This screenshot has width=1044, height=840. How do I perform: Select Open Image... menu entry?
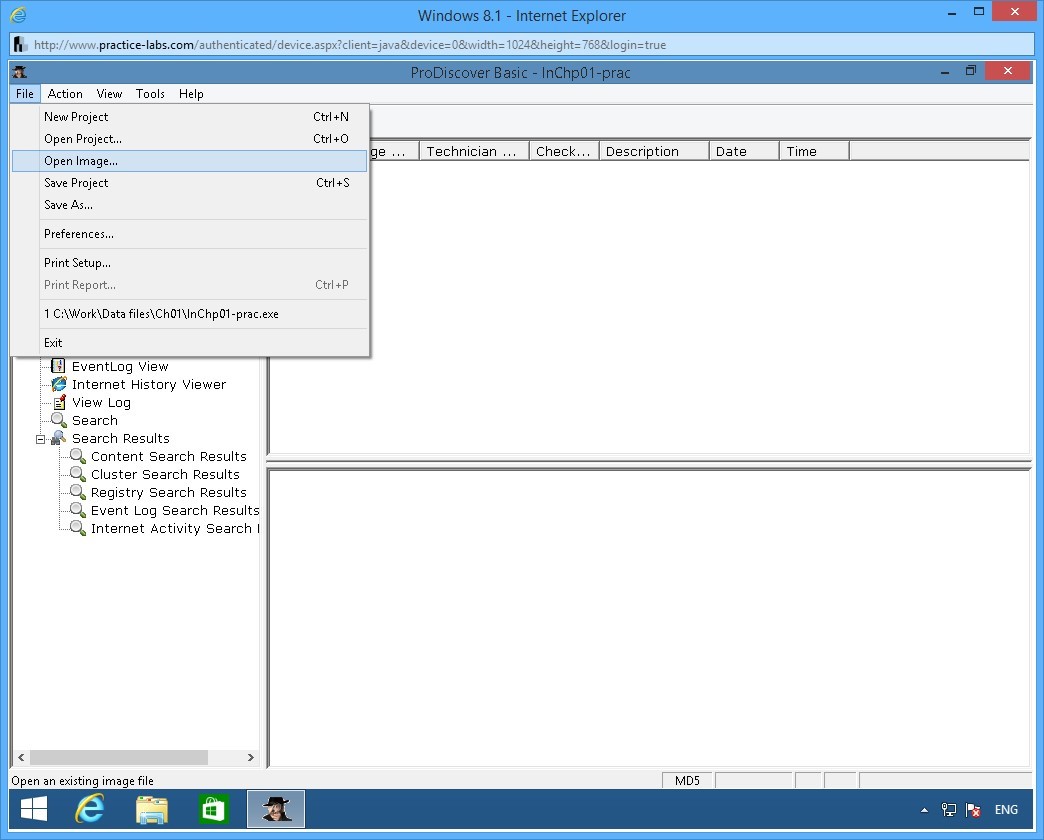coord(190,160)
